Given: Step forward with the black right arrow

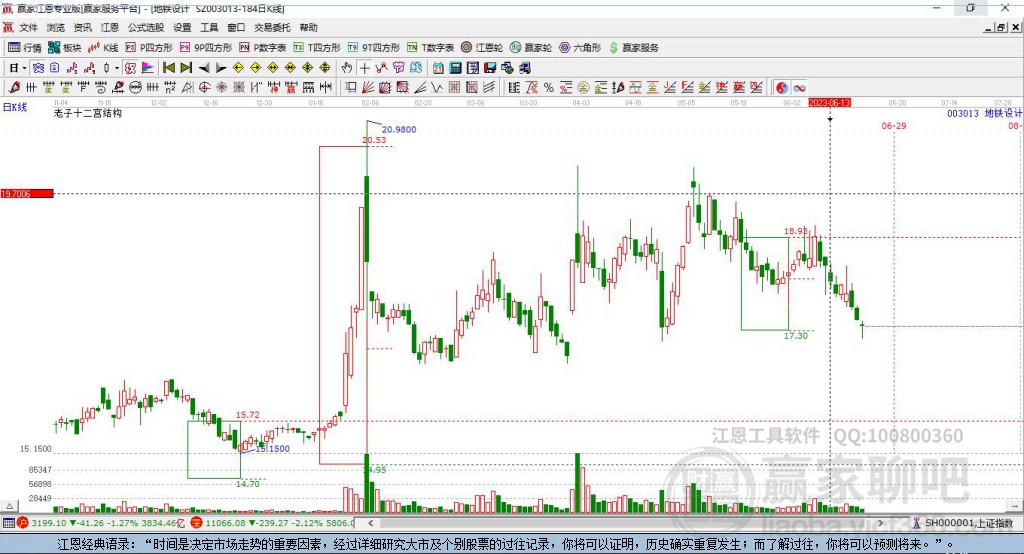Looking at the screenshot, I should 221,68.
